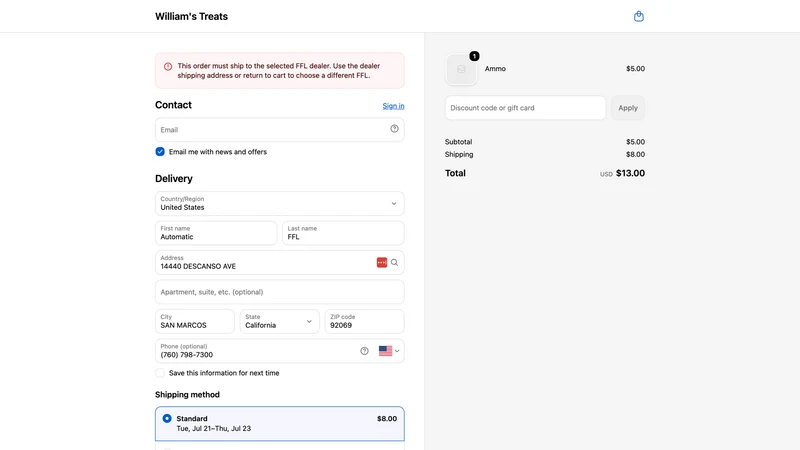
Task: Click the error alert icon in banner
Action: coord(168,66)
